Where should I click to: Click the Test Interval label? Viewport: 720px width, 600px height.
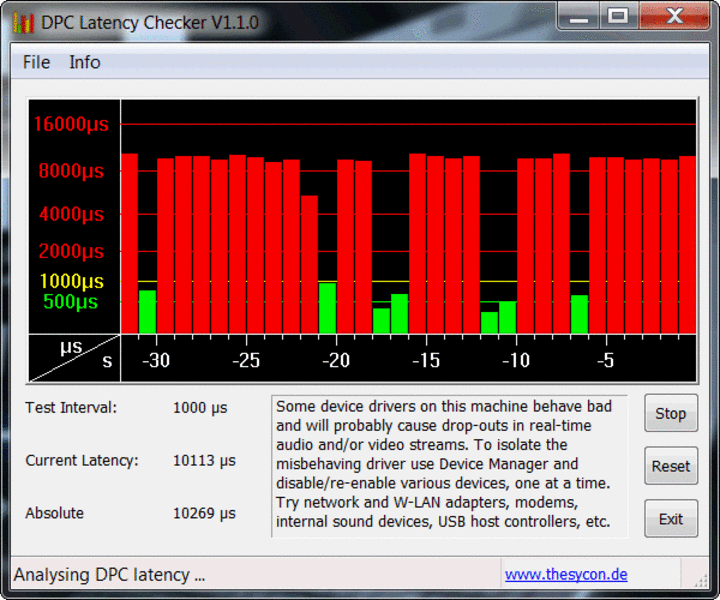click(71, 408)
